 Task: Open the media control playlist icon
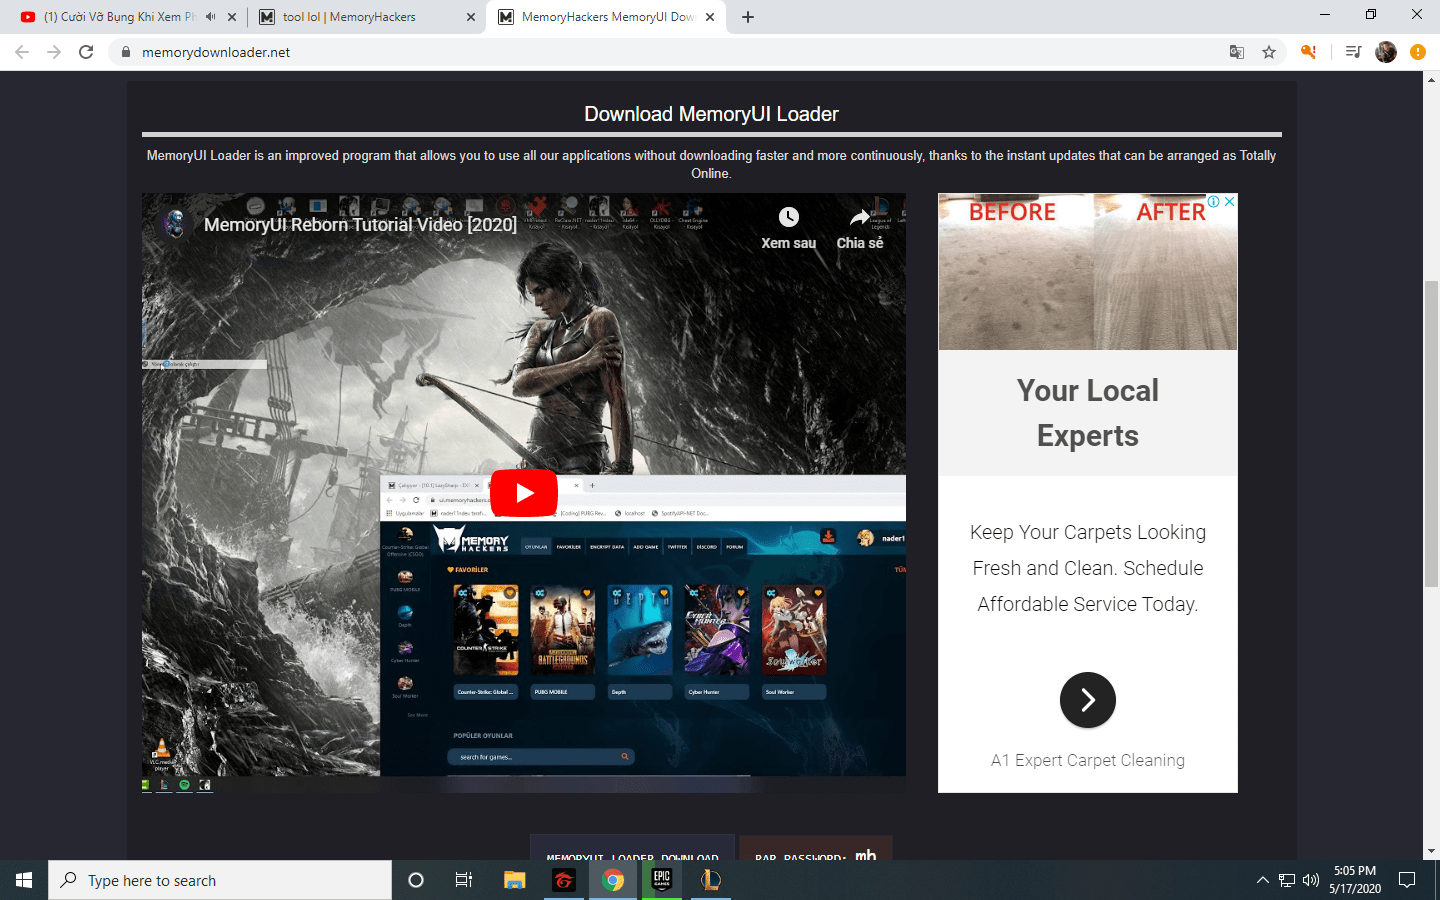pos(1353,52)
